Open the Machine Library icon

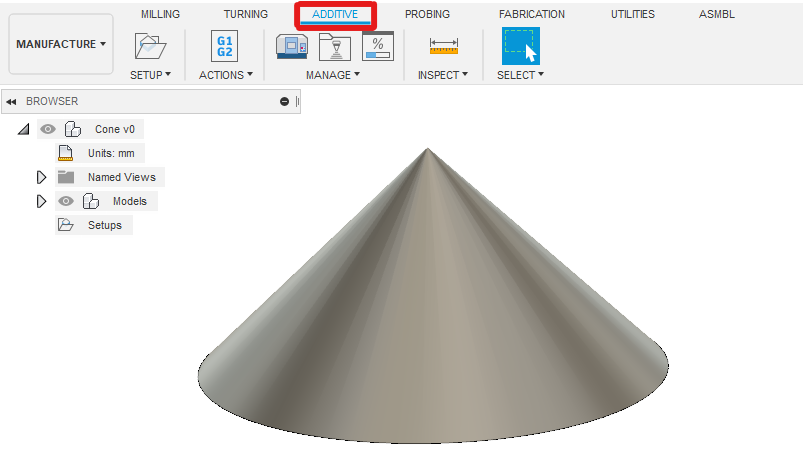point(292,47)
